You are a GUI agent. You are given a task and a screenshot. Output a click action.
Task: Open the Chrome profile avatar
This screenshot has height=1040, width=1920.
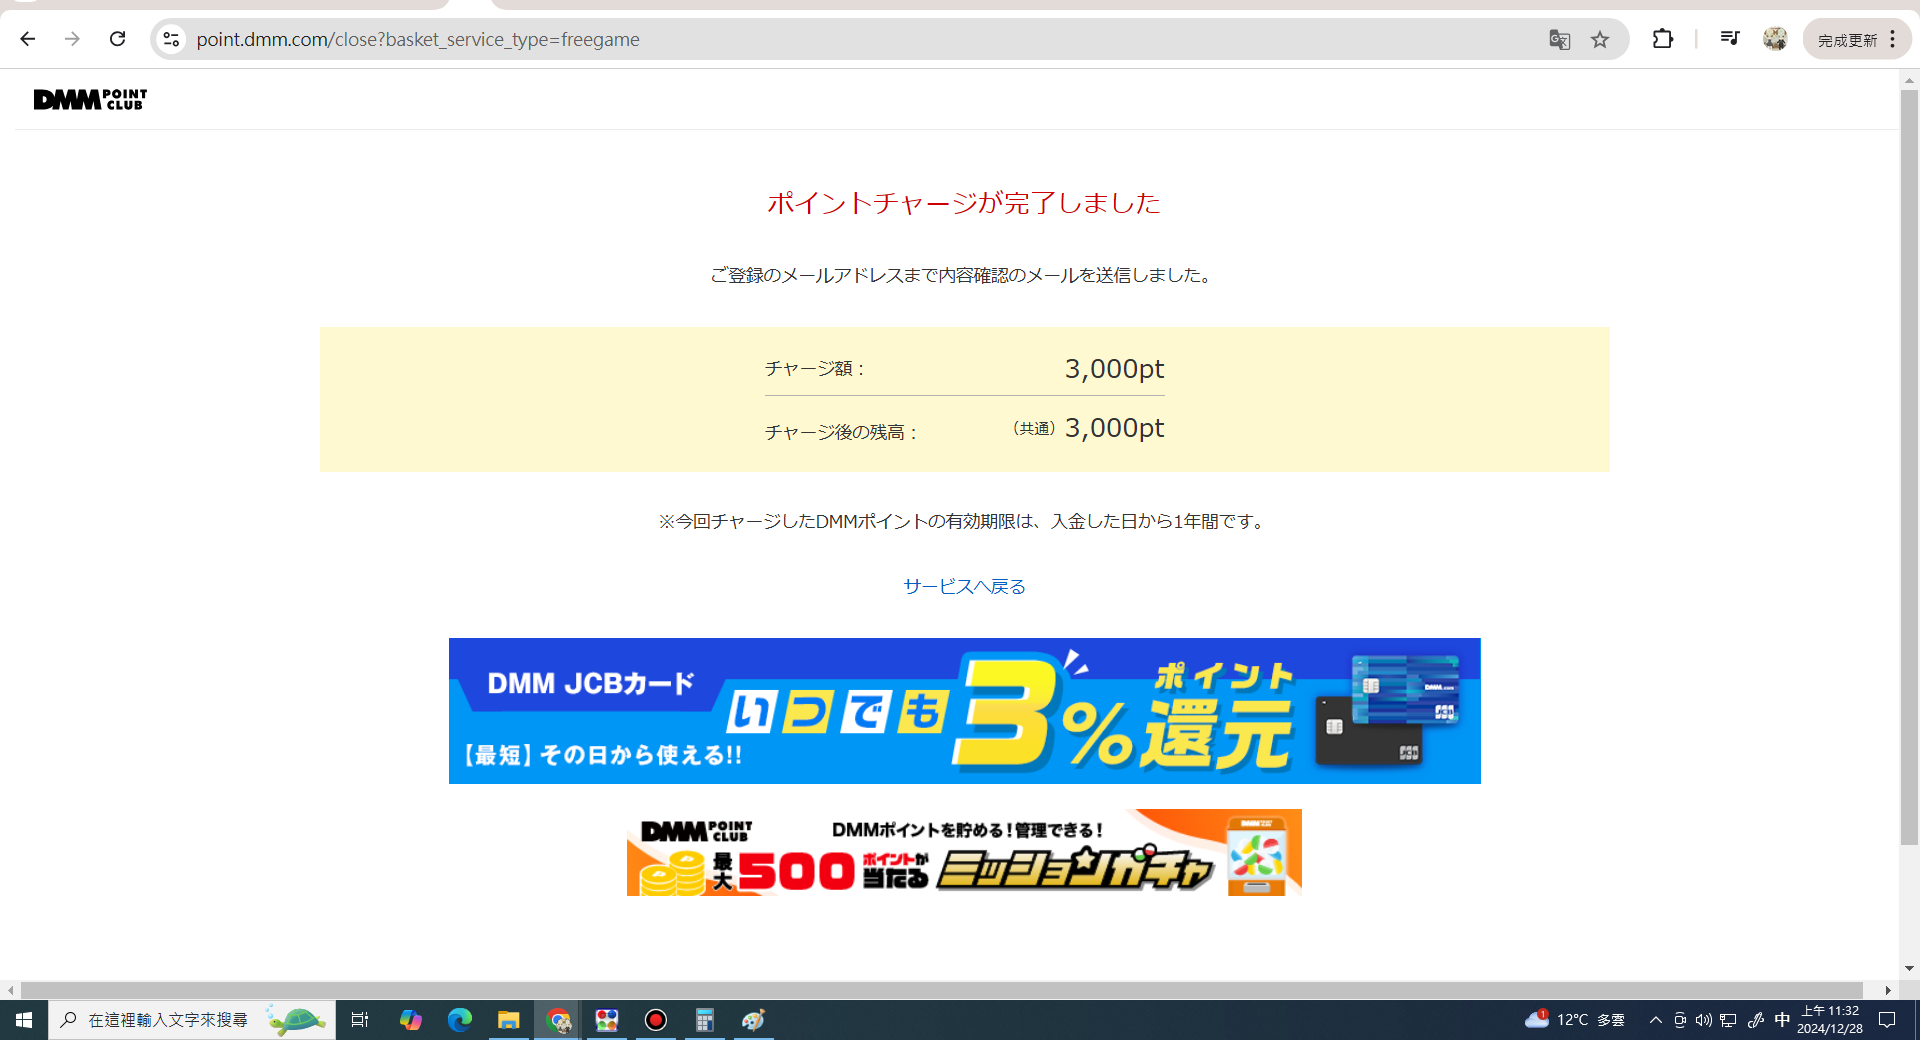[x=1775, y=39]
